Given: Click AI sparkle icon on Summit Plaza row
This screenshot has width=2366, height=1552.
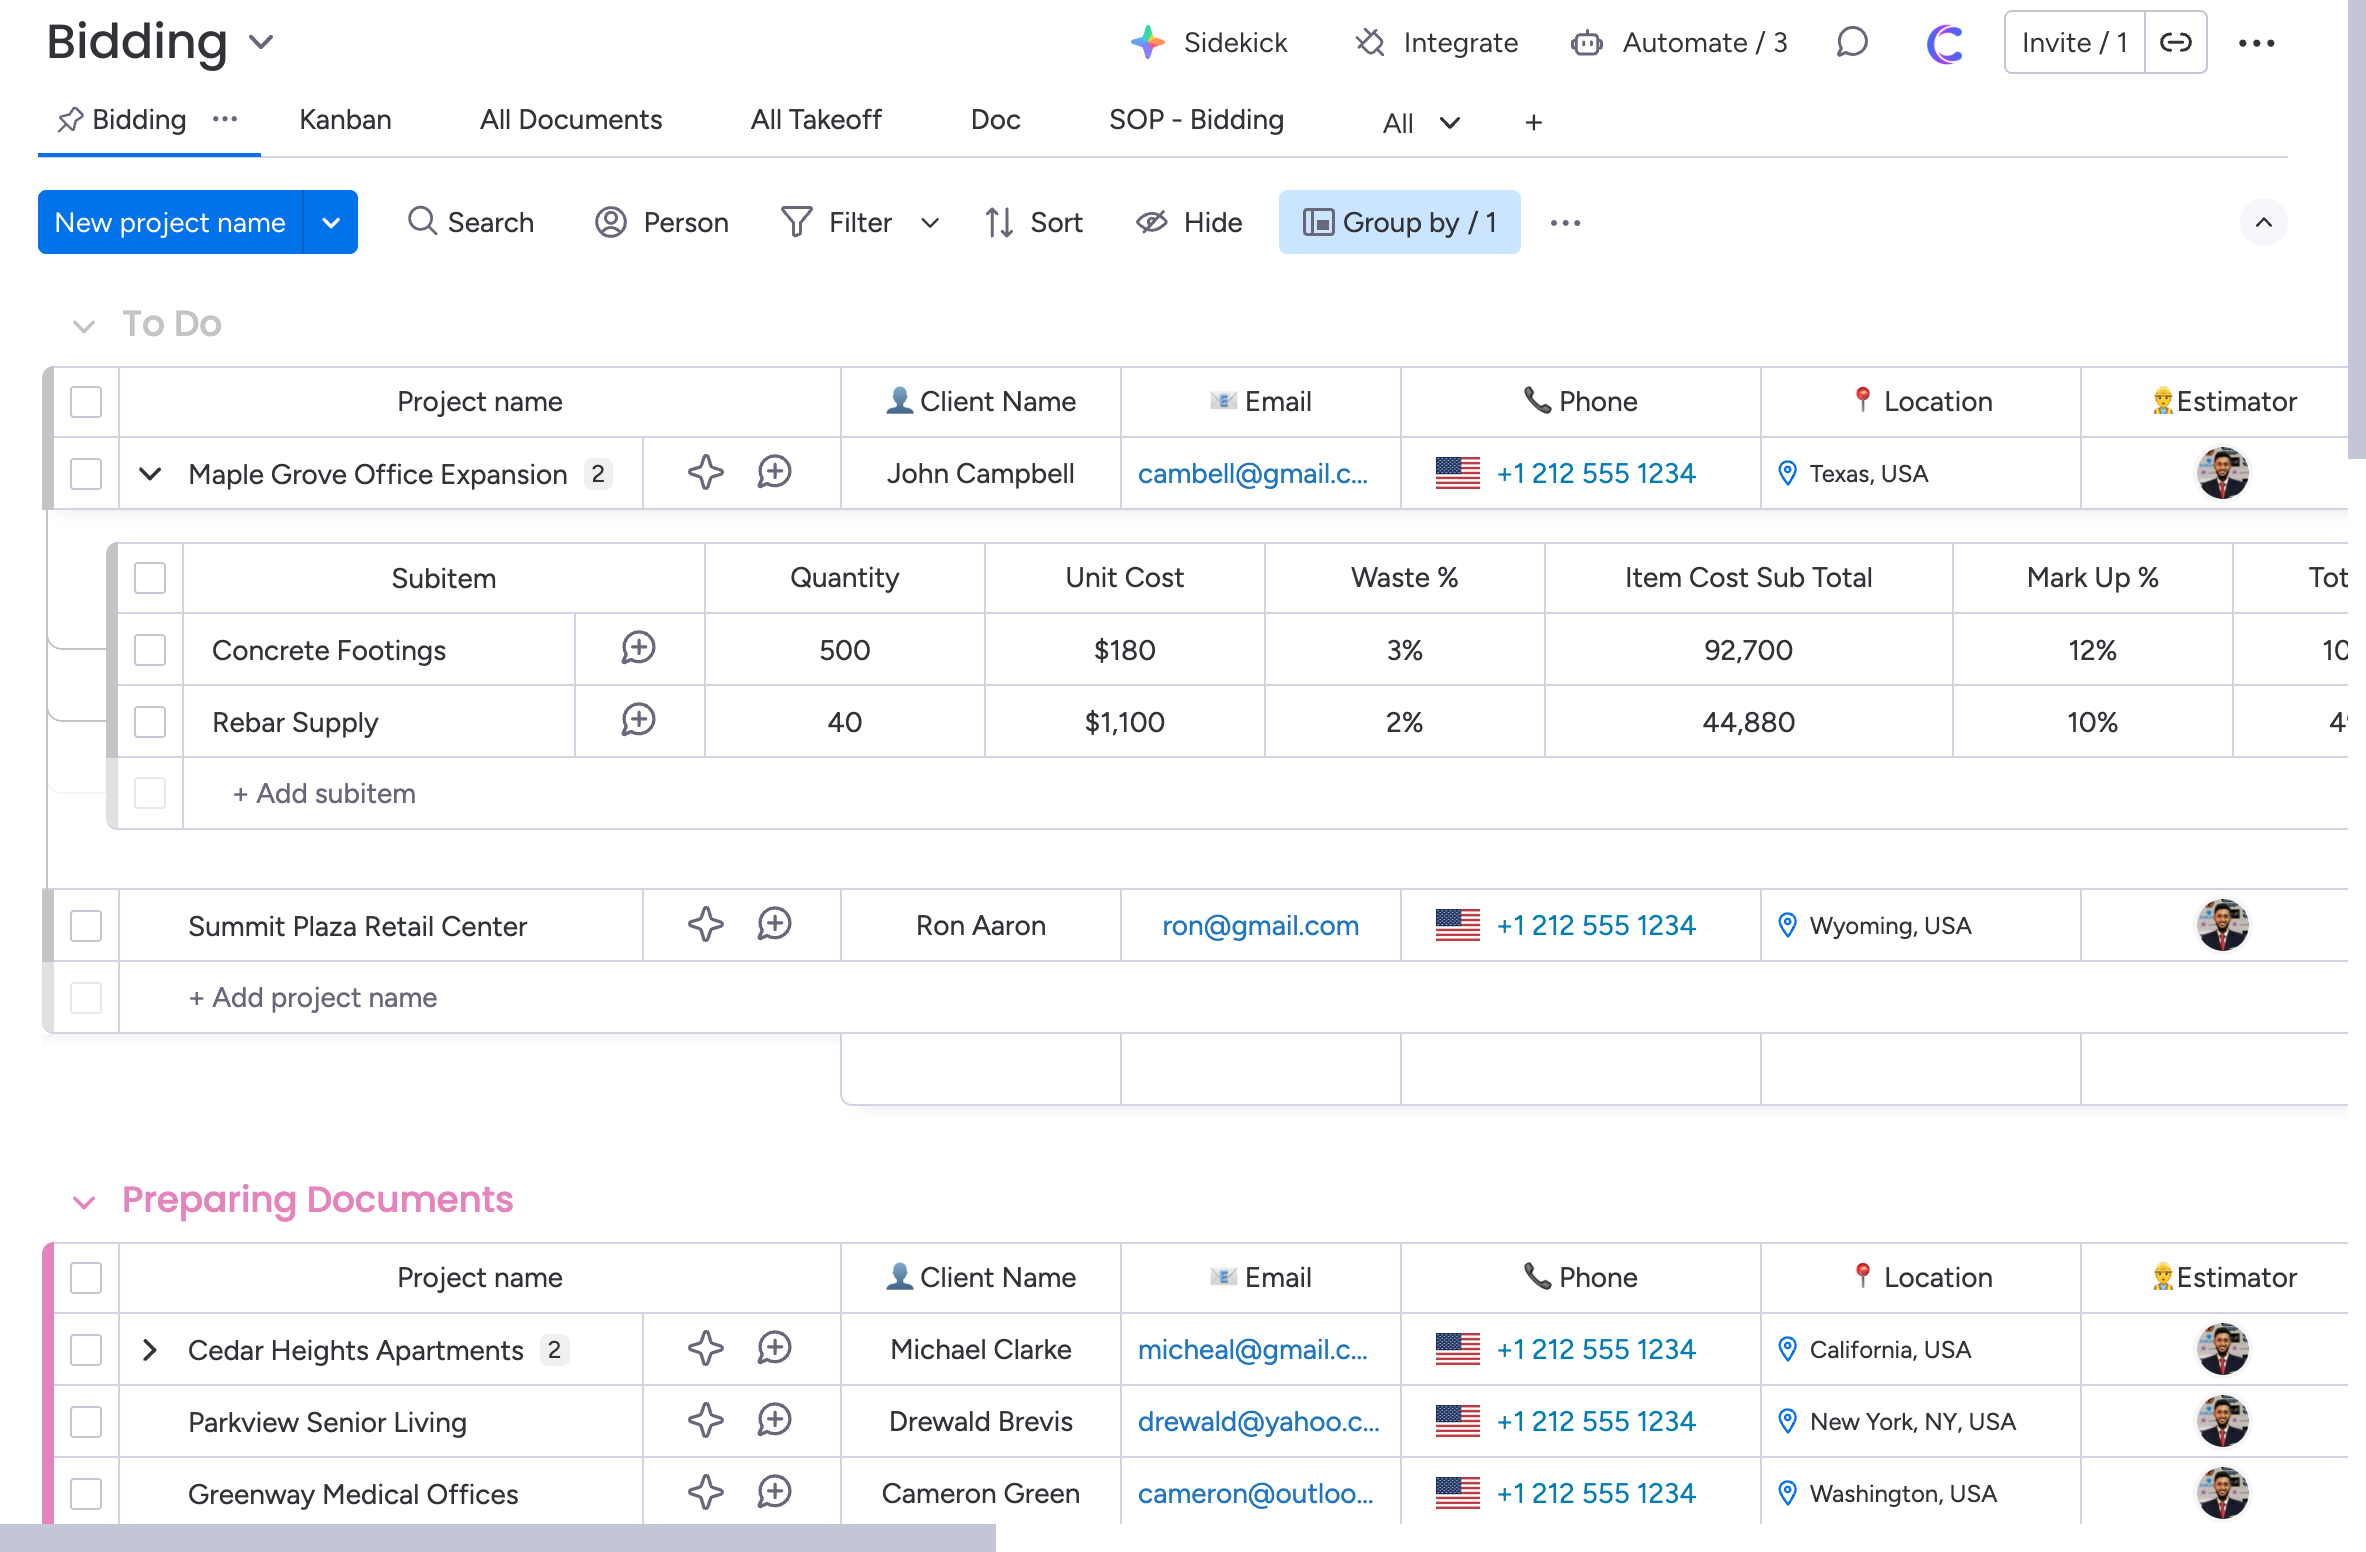Looking at the screenshot, I should click(x=706, y=925).
